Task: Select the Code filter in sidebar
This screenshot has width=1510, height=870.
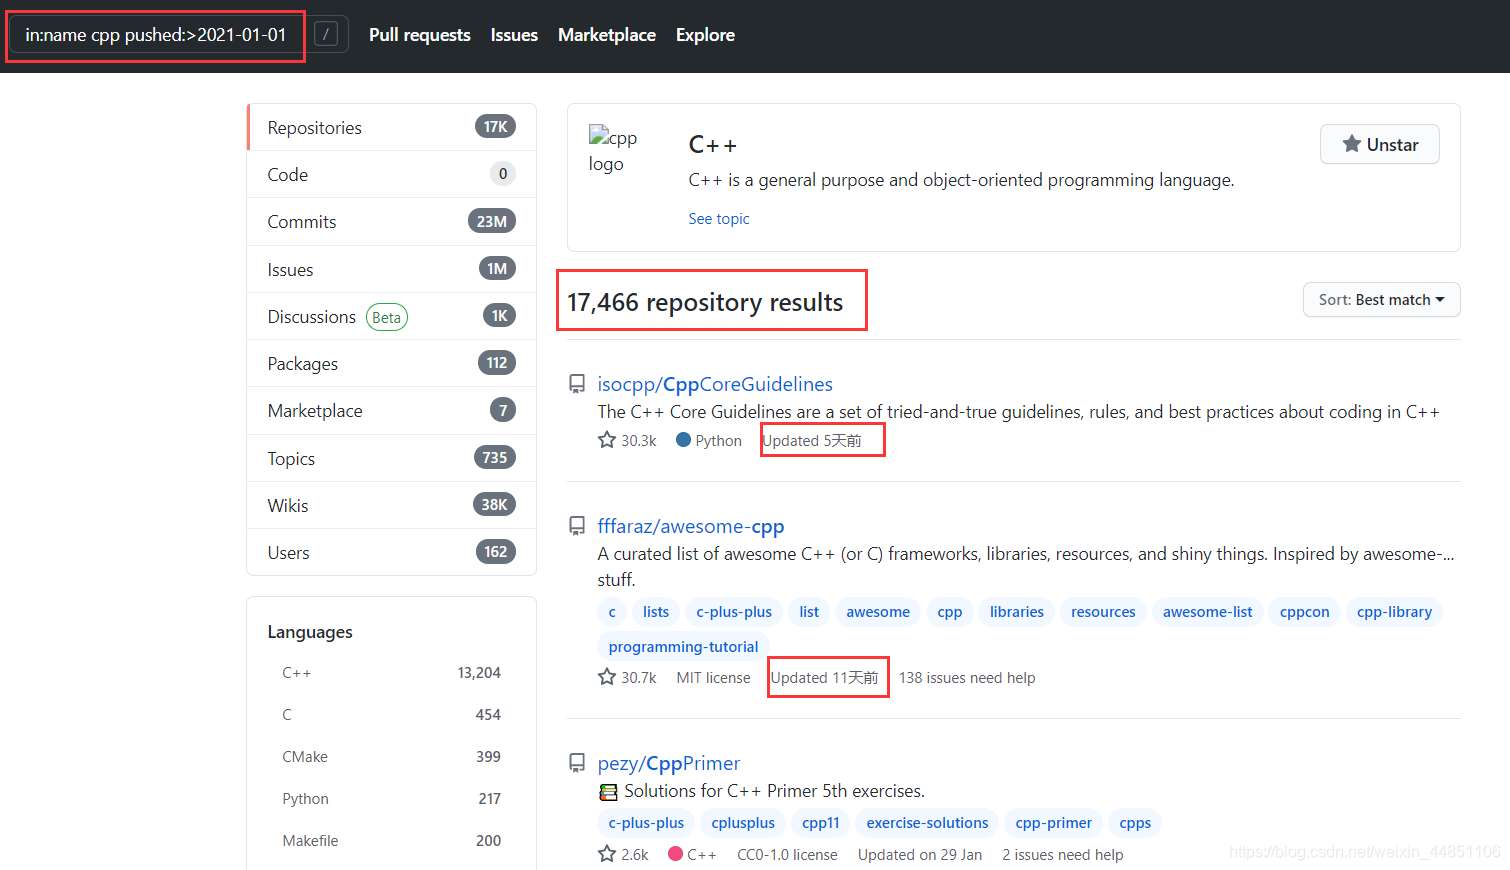Action: pos(392,174)
